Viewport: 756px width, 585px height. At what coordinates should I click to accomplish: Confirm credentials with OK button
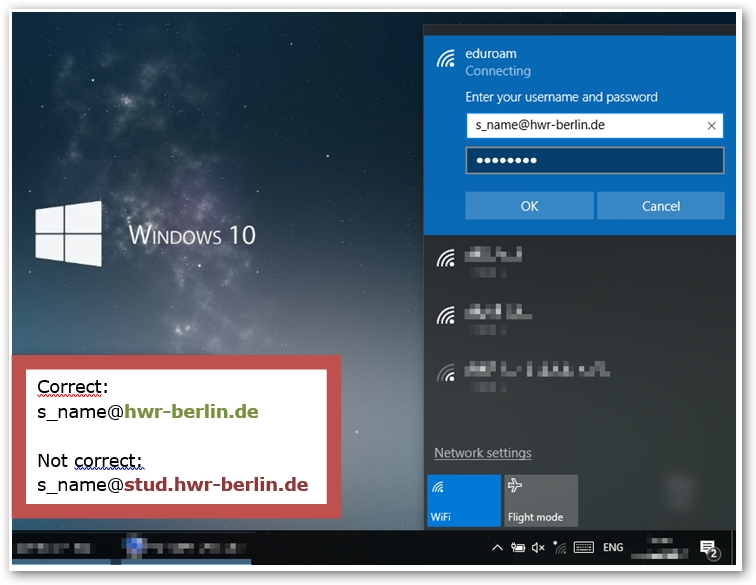529,206
